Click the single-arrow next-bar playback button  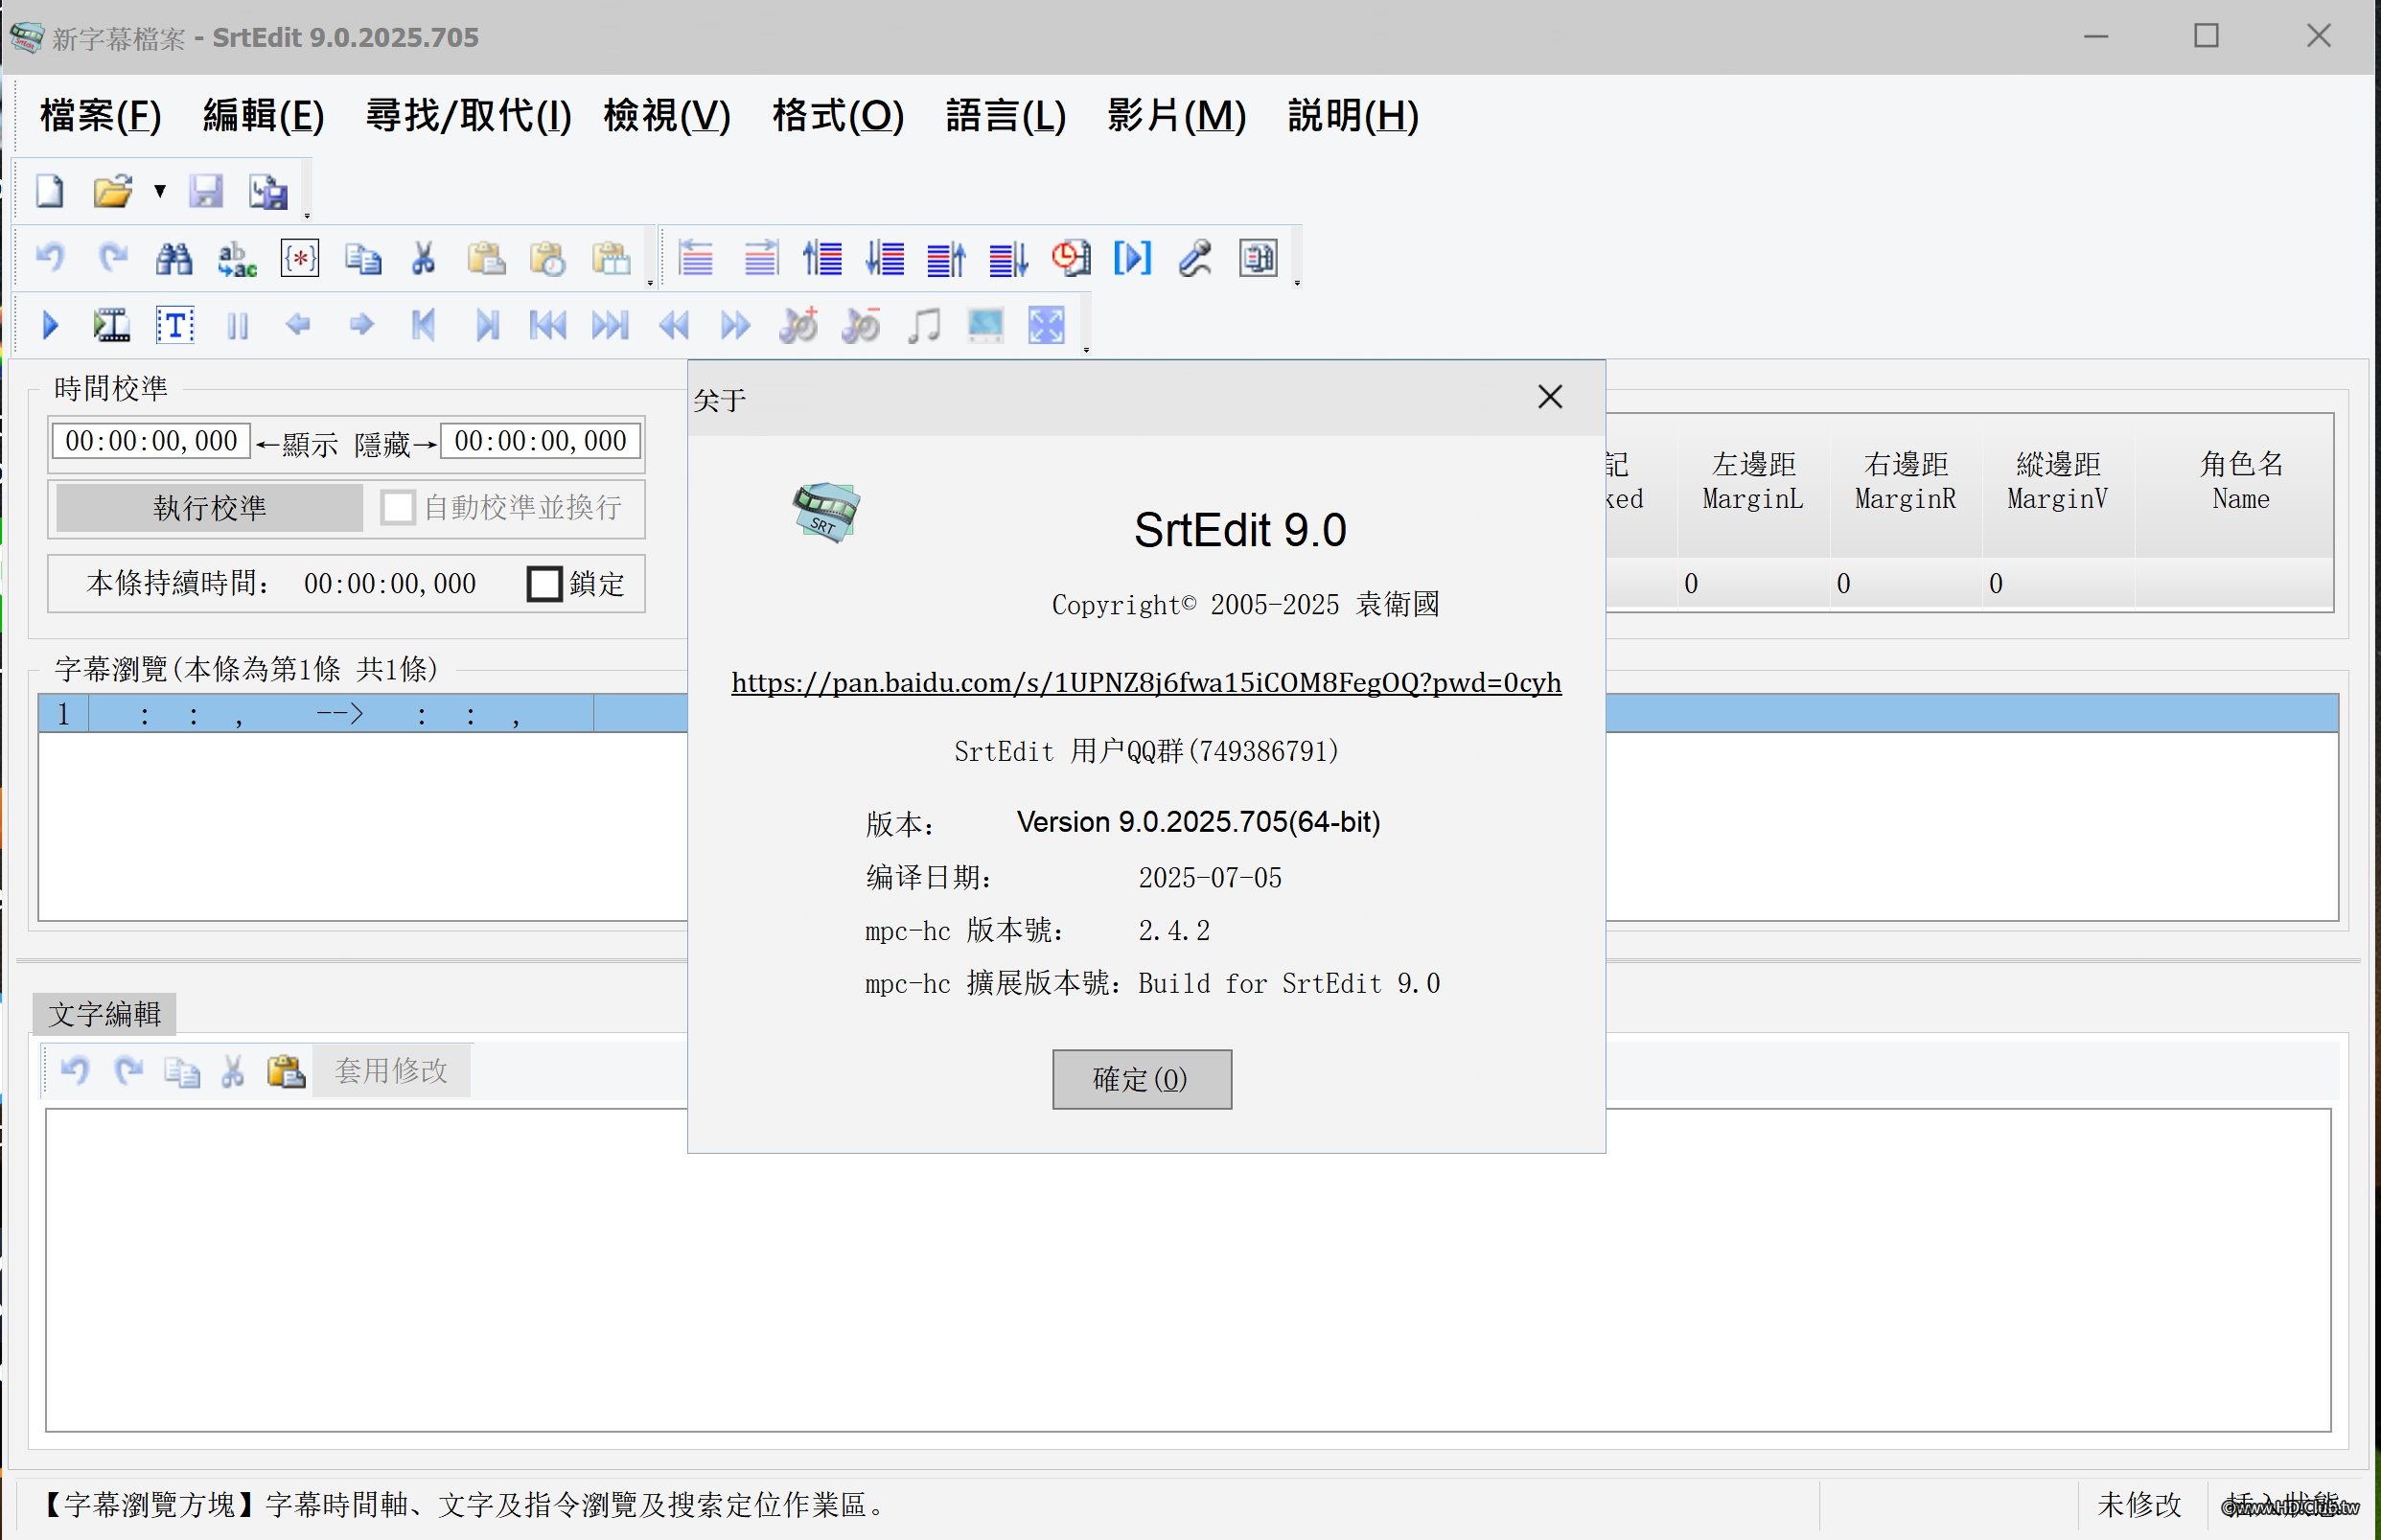(x=487, y=325)
